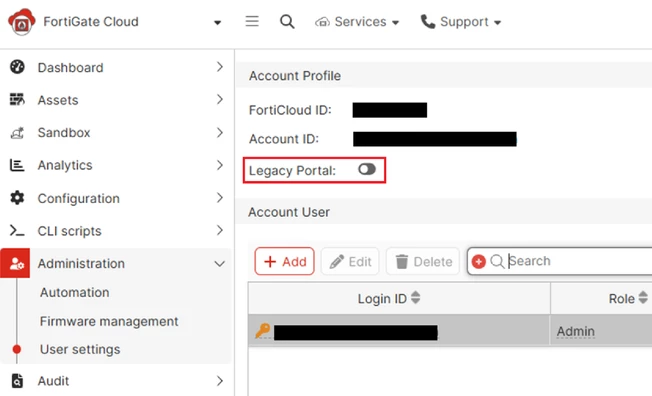Click the Sandbox icon in sidebar
Image resolution: width=652 pixels, height=396 pixels.
click(x=17, y=133)
